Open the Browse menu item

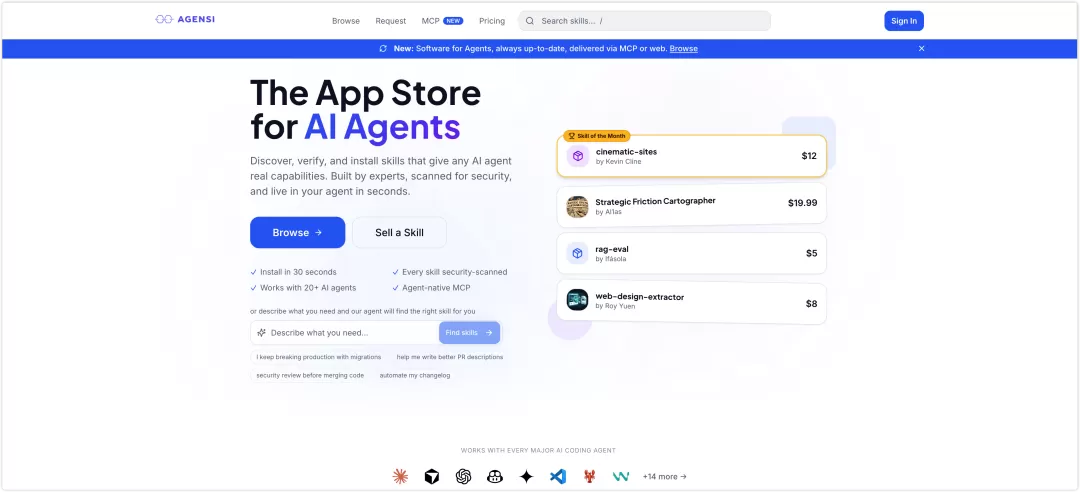[x=346, y=21]
